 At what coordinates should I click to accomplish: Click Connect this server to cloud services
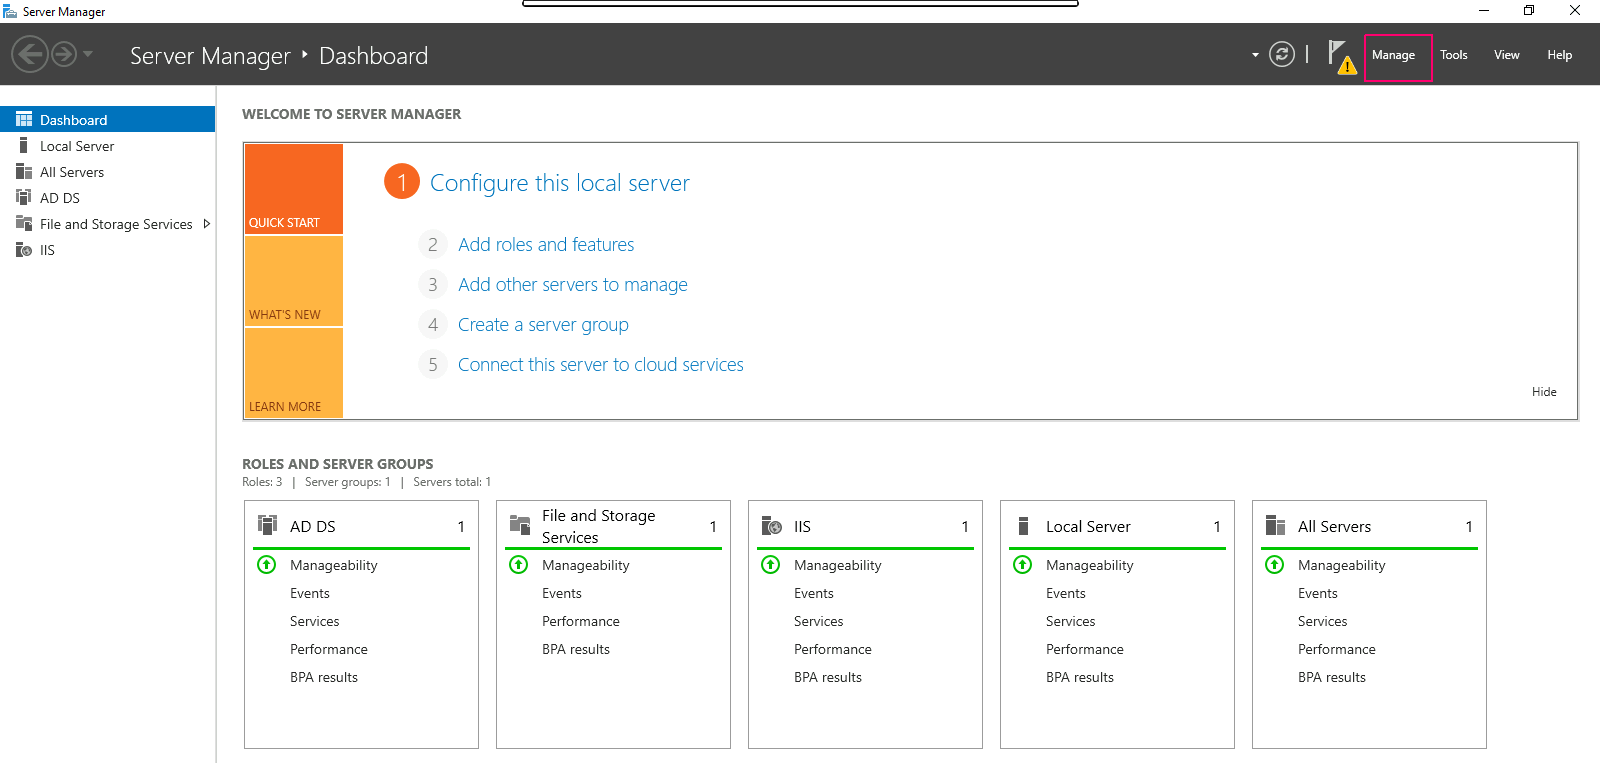pos(601,364)
